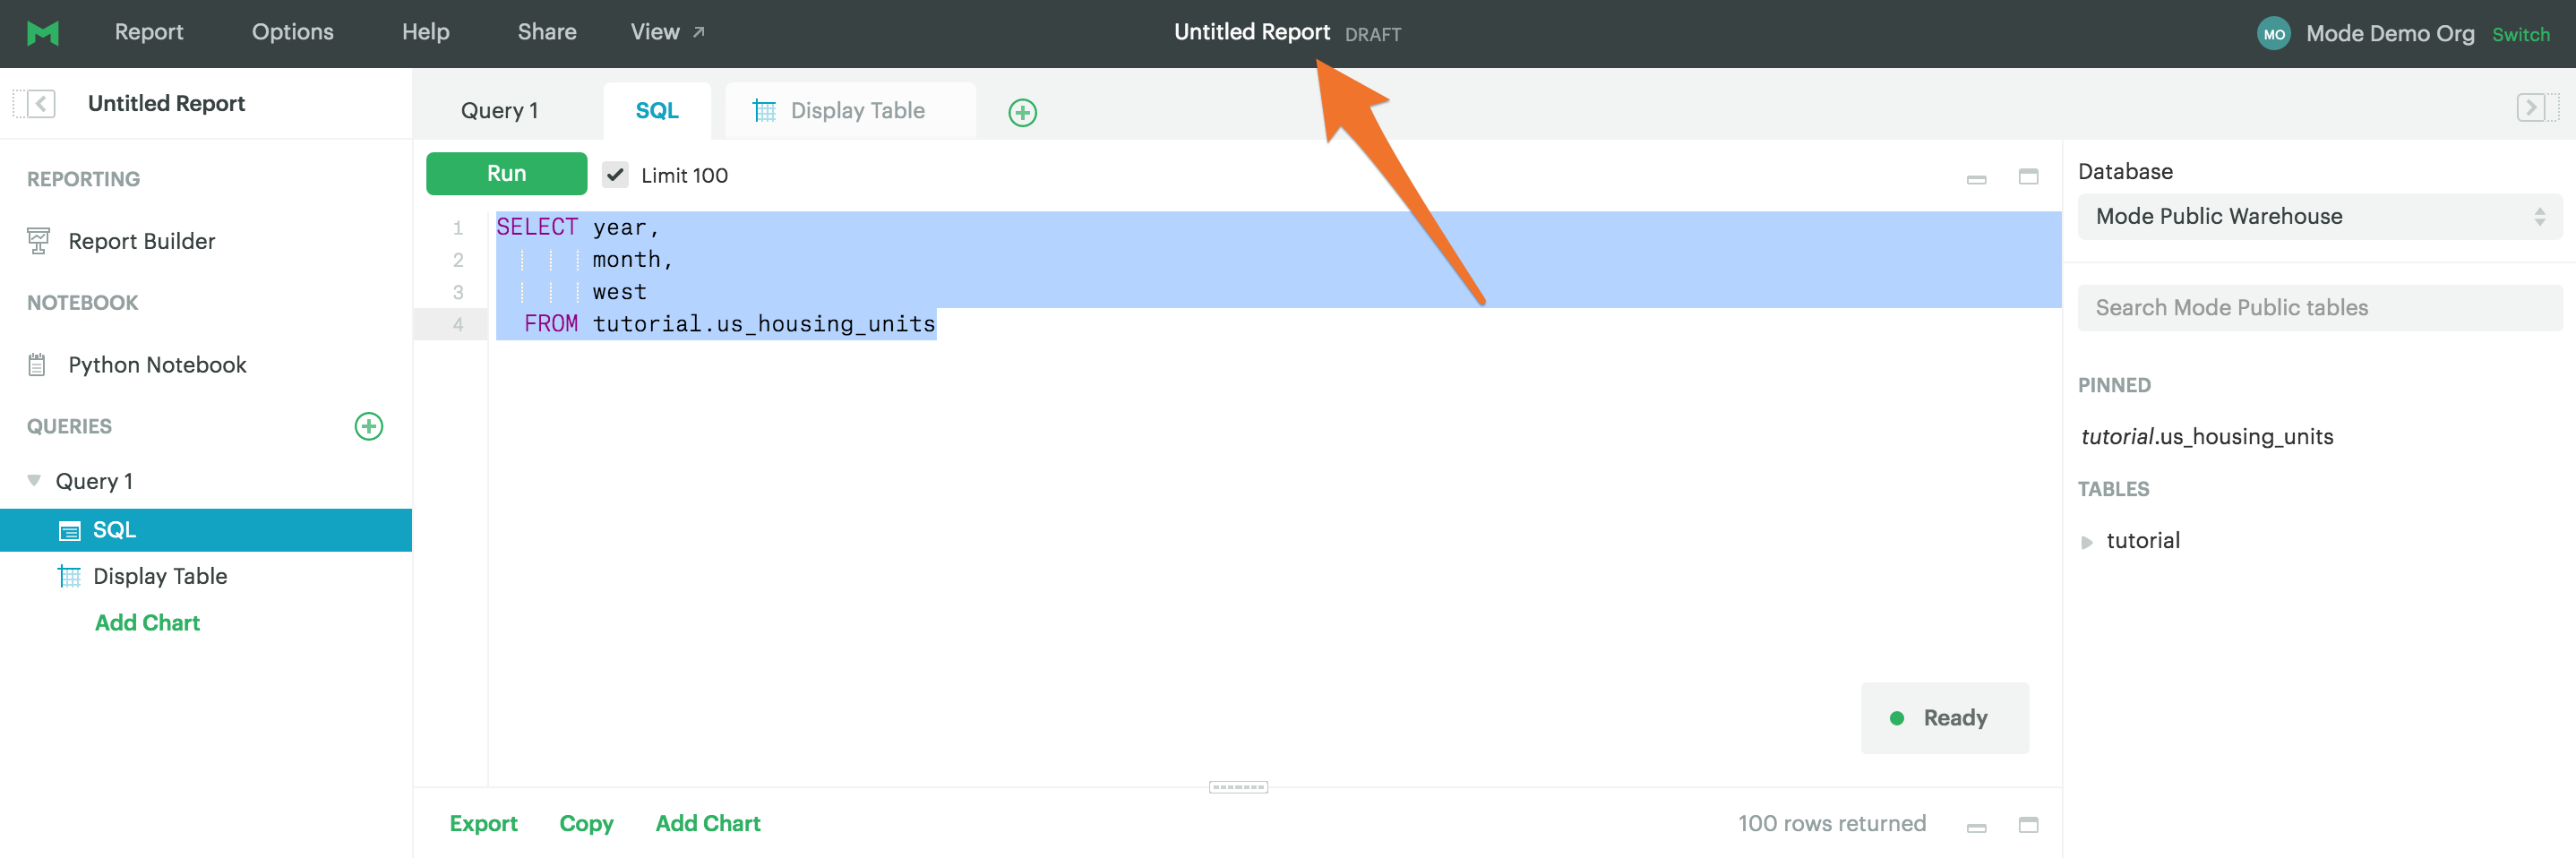Click 'west' on editor line 3
The height and width of the screenshot is (858, 2576).
tap(619, 292)
